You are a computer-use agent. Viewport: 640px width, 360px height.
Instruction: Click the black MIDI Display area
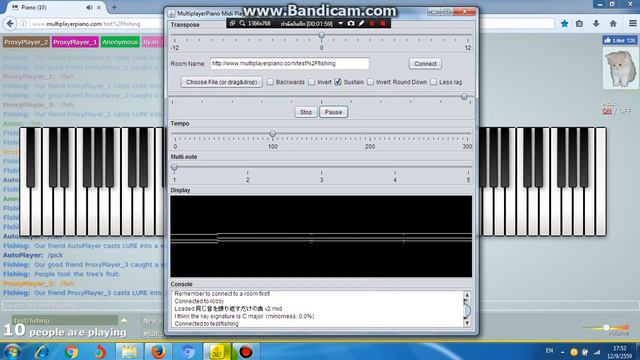point(321,236)
